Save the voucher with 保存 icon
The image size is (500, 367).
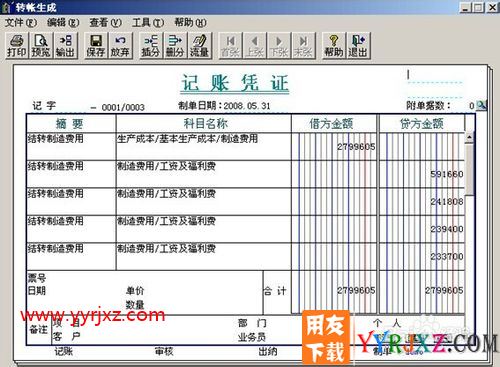point(96,46)
